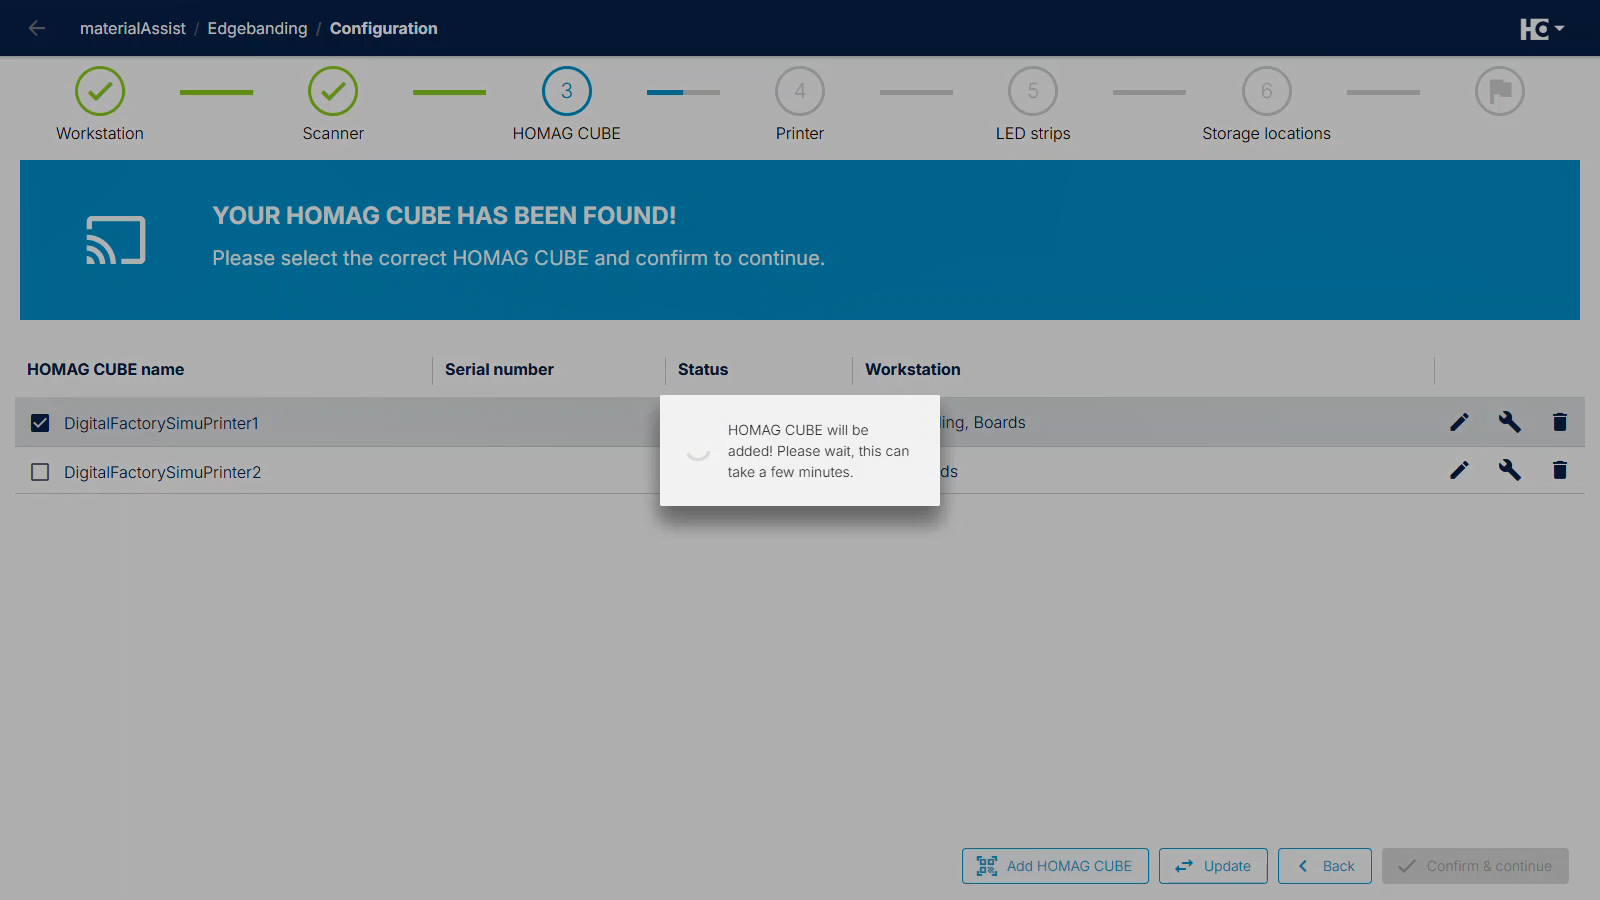The height and width of the screenshot is (900, 1600).
Task: Select the DigitalFactorySimuPrinter1 name text
Action: tap(161, 423)
